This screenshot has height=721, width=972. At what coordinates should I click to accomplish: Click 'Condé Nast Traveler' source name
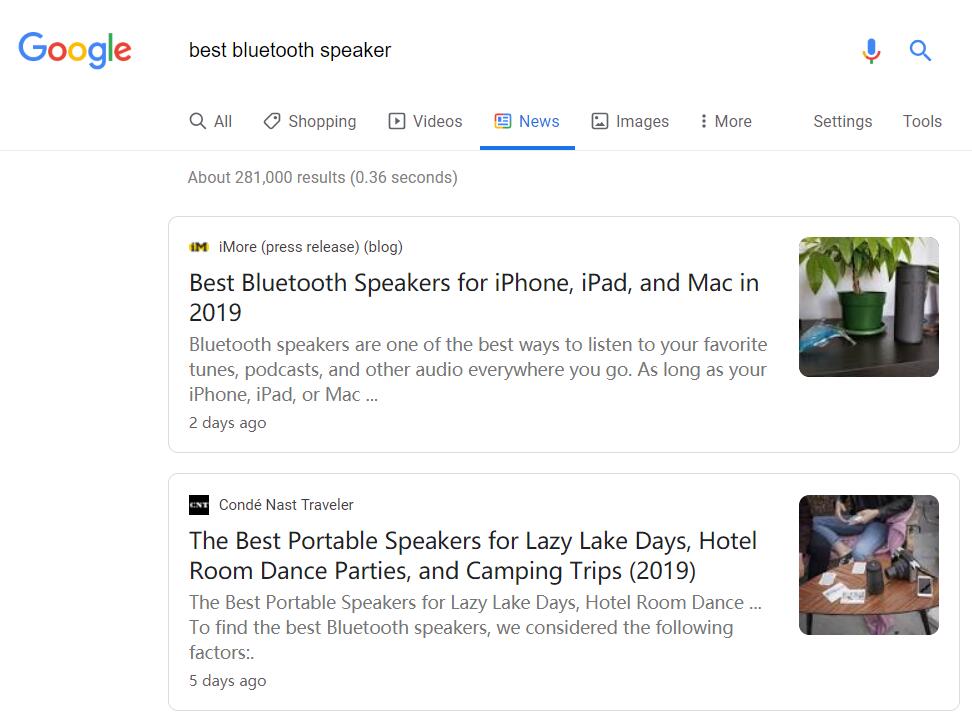pos(286,505)
